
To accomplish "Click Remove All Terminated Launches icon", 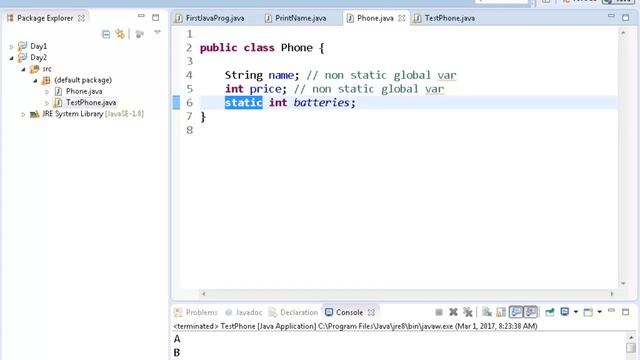I will pos(468,312).
